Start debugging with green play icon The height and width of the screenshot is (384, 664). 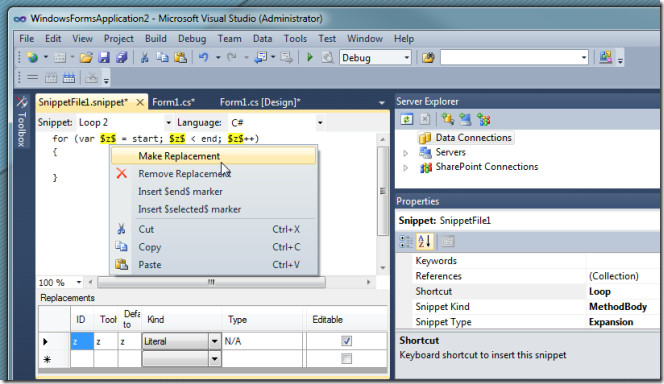310,58
